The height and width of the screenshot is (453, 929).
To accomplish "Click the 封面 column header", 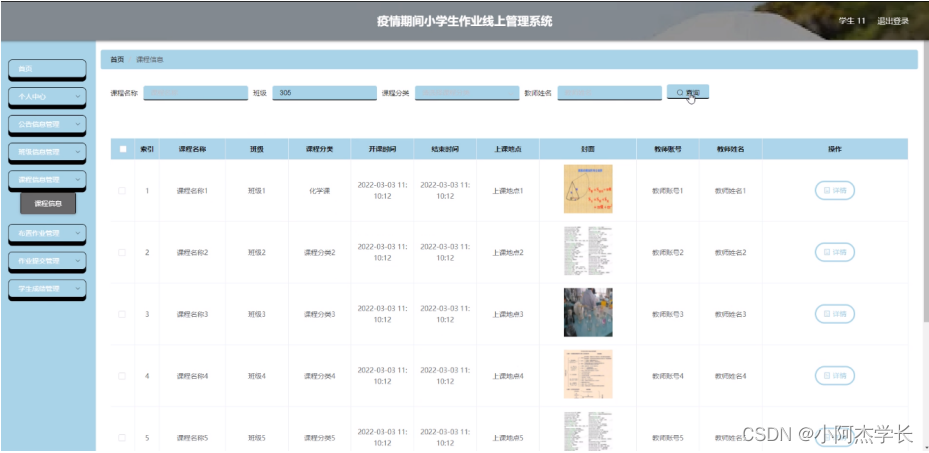I will 588,149.
